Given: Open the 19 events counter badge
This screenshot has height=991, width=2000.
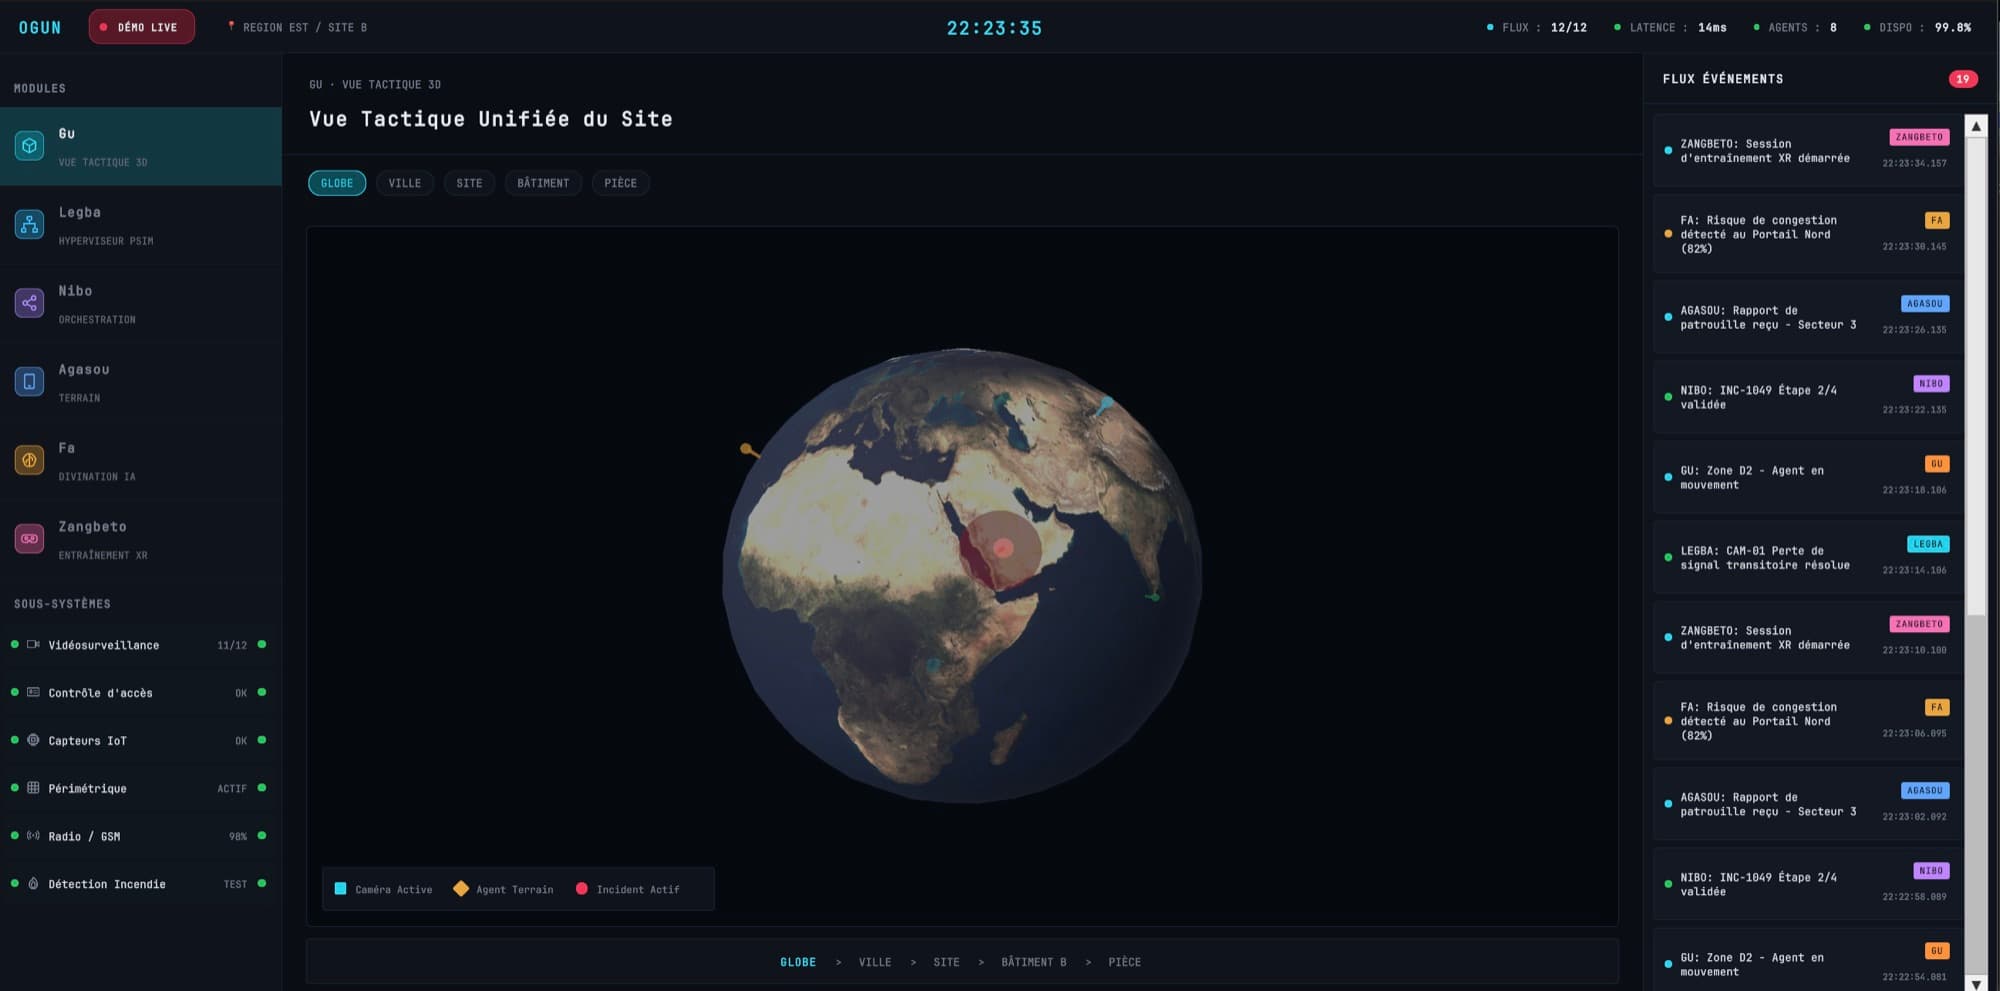Looking at the screenshot, I should tap(1962, 79).
